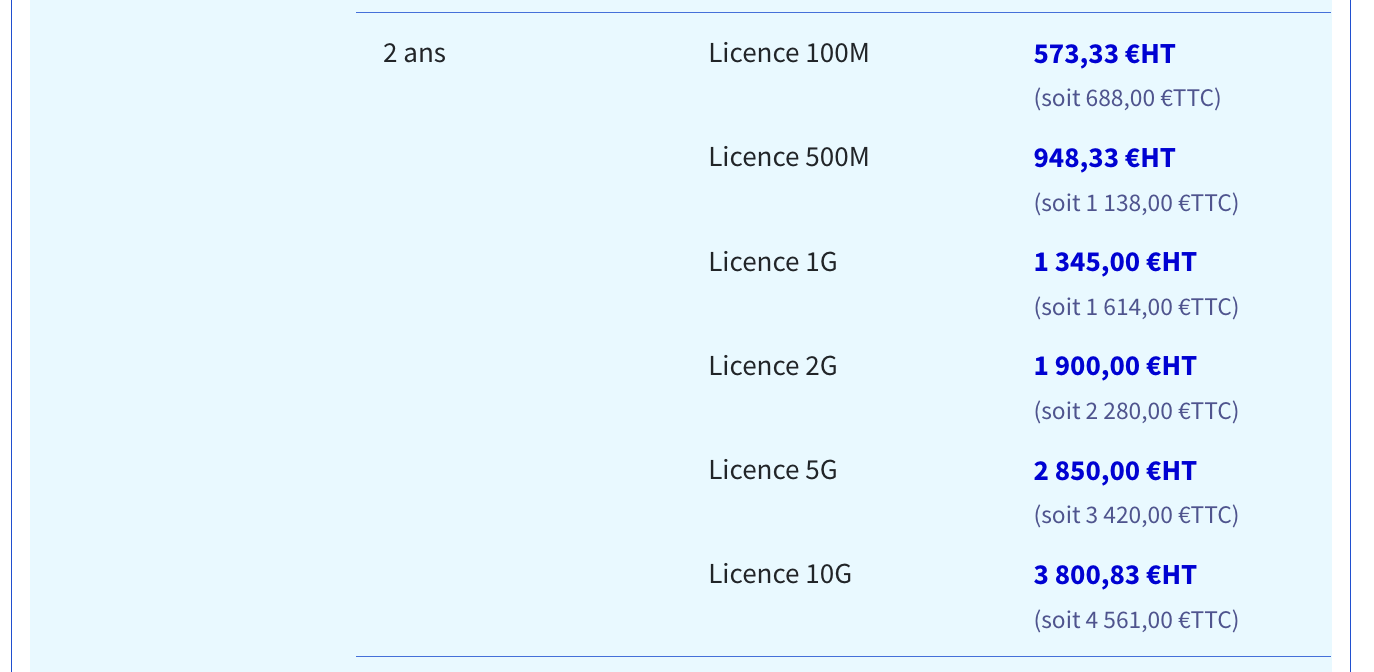1374x672 pixels.
Task: Click the 1 345,00 €HT price
Action: (x=1115, y=262)
